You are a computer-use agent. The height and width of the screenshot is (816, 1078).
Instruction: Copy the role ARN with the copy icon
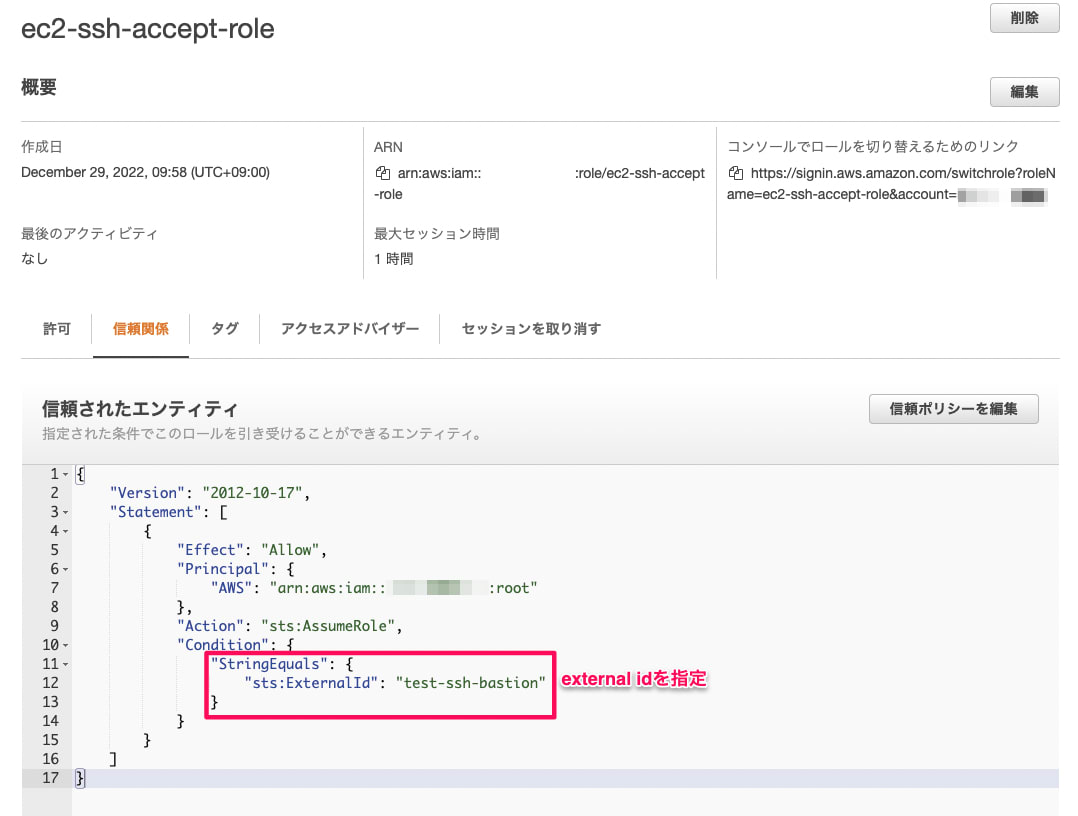(382, 173)
